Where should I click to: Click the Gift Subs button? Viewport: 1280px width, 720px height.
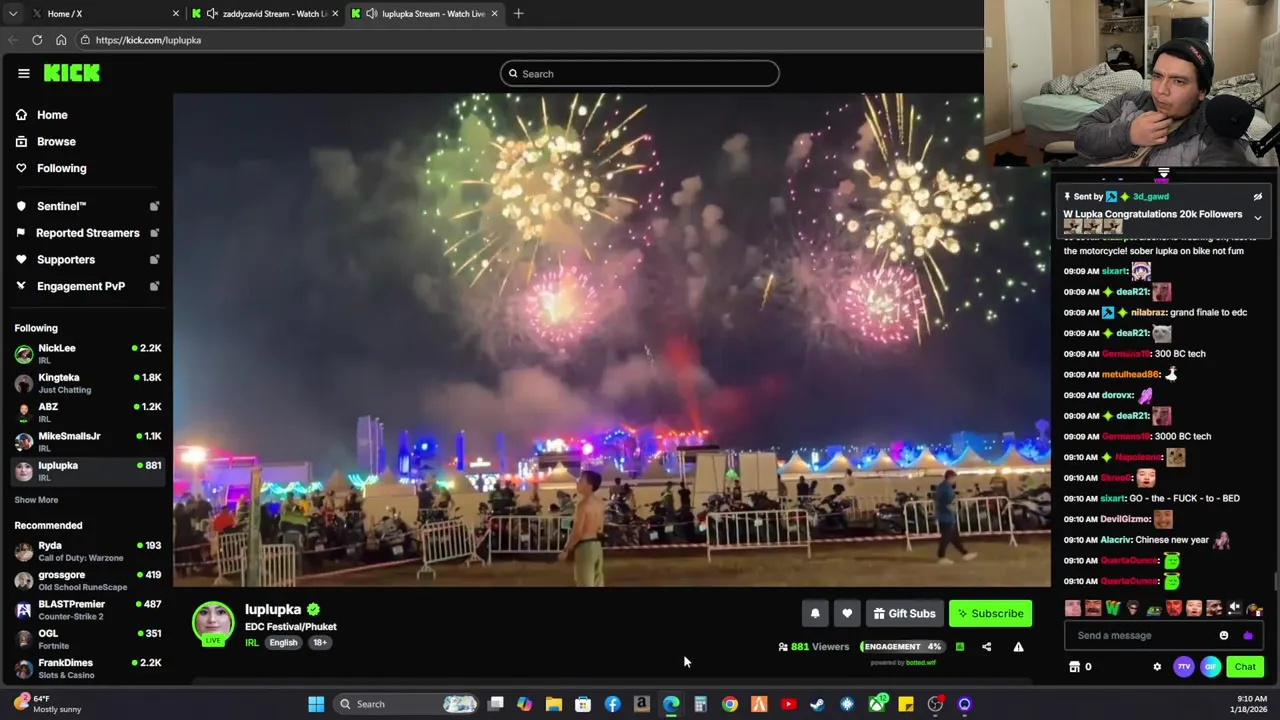point(904,614)
